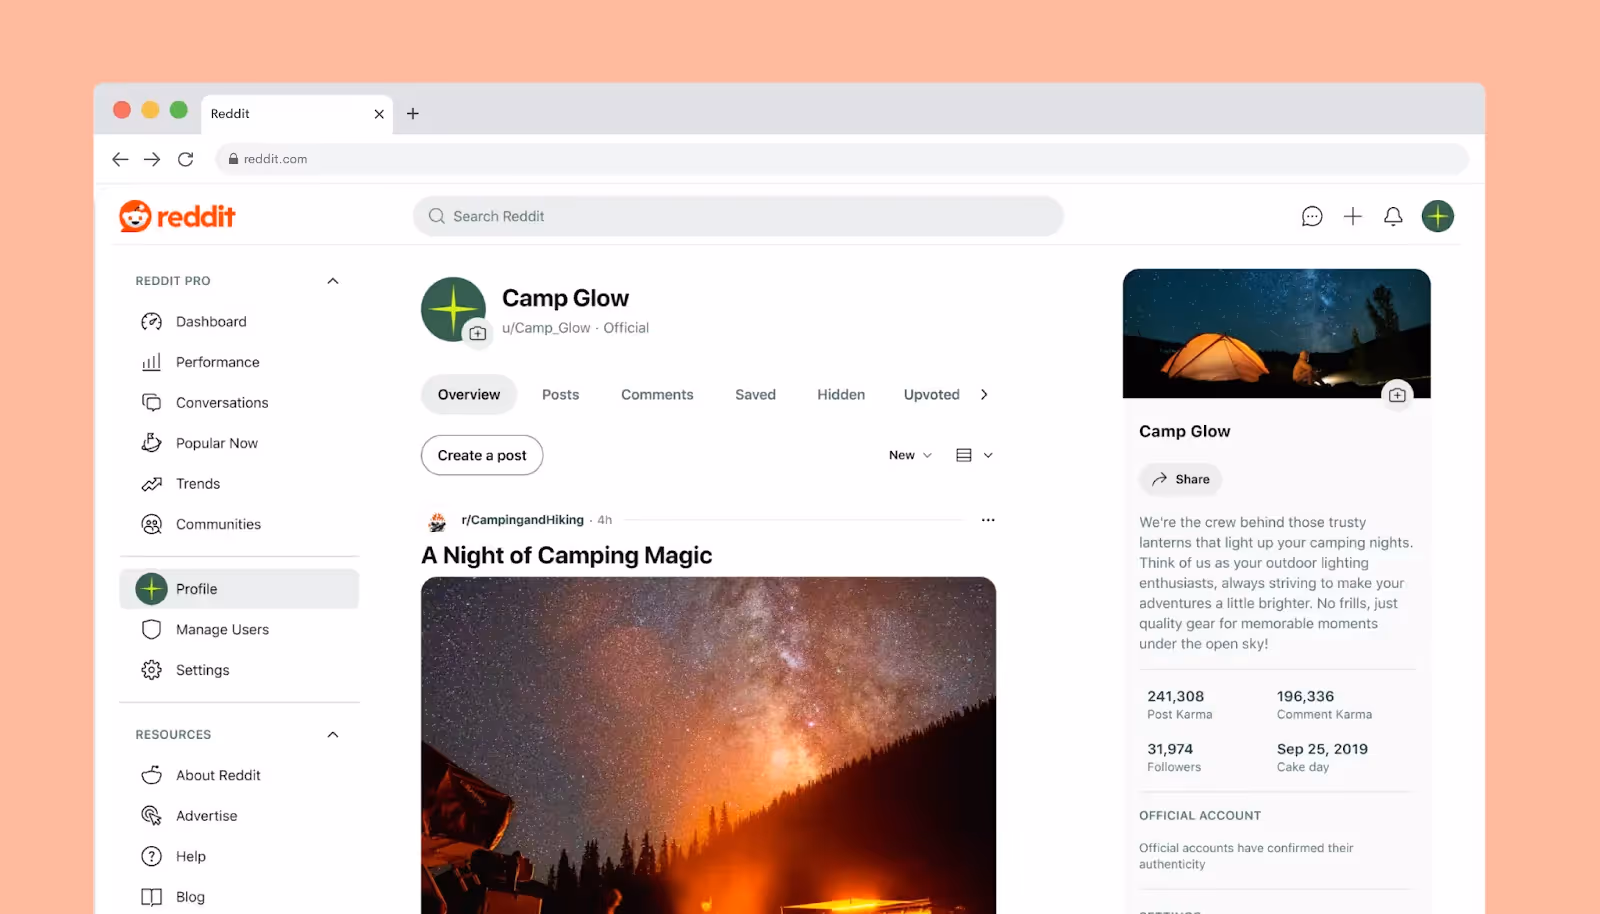Select the Dashboard speedometer icon
This screenshot has height=914, width=1600.
pyautogui.click(x=151, y=321)
